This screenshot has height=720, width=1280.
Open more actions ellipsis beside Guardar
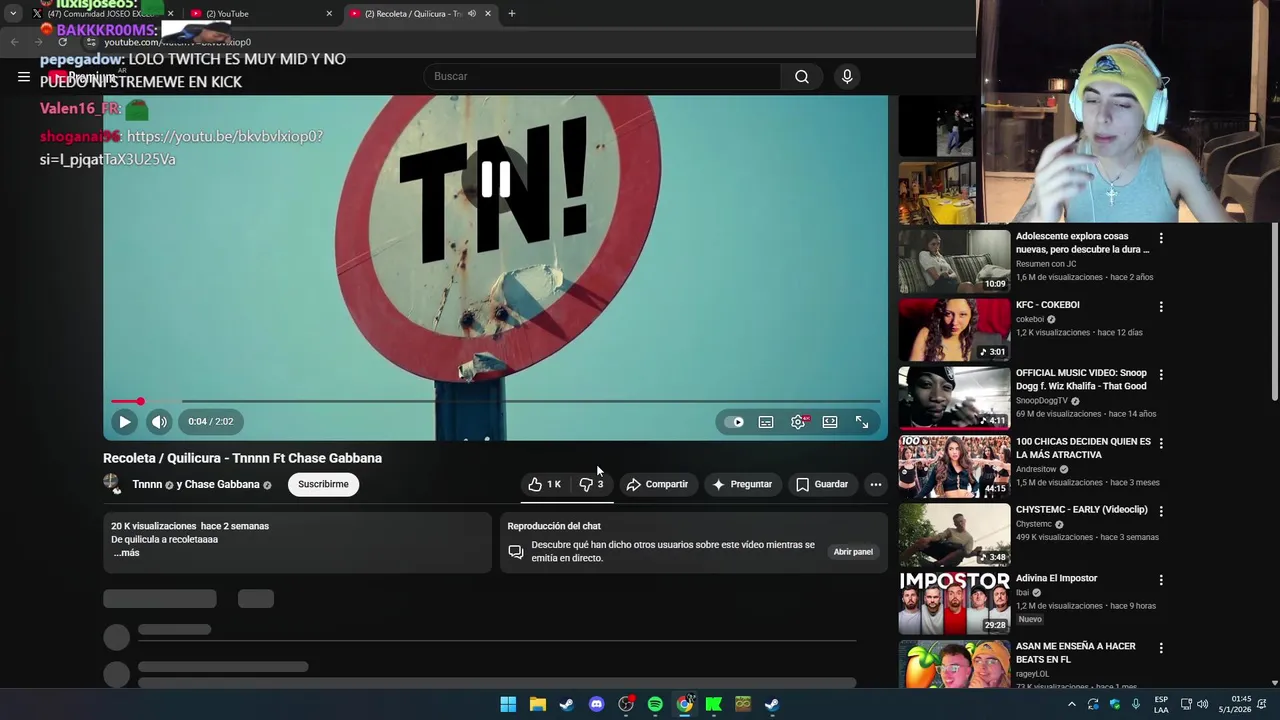click(x=876, y=484)
